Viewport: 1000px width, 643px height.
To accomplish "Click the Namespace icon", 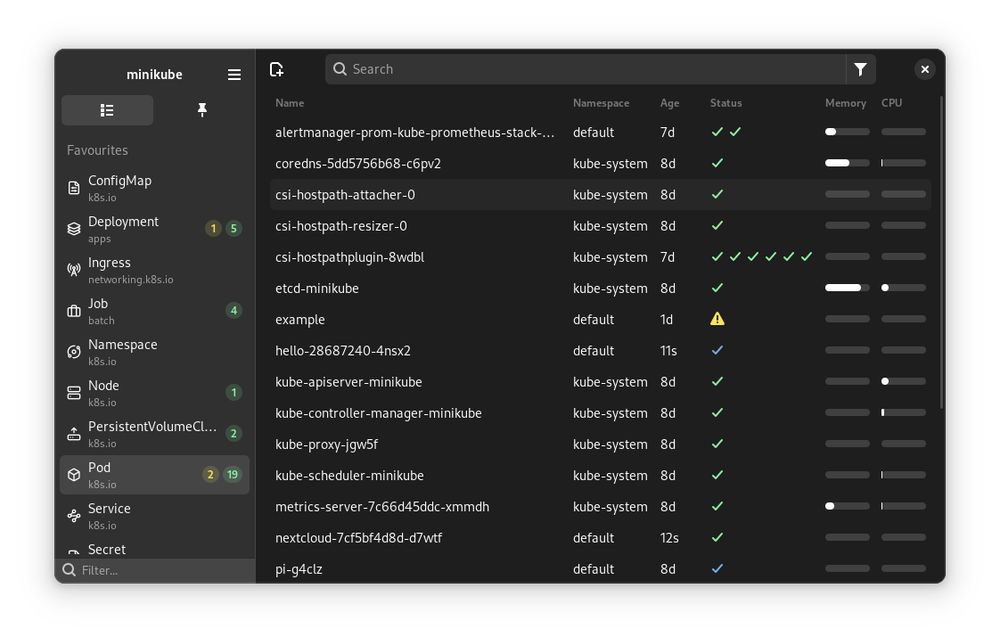I will coord(74,352).
